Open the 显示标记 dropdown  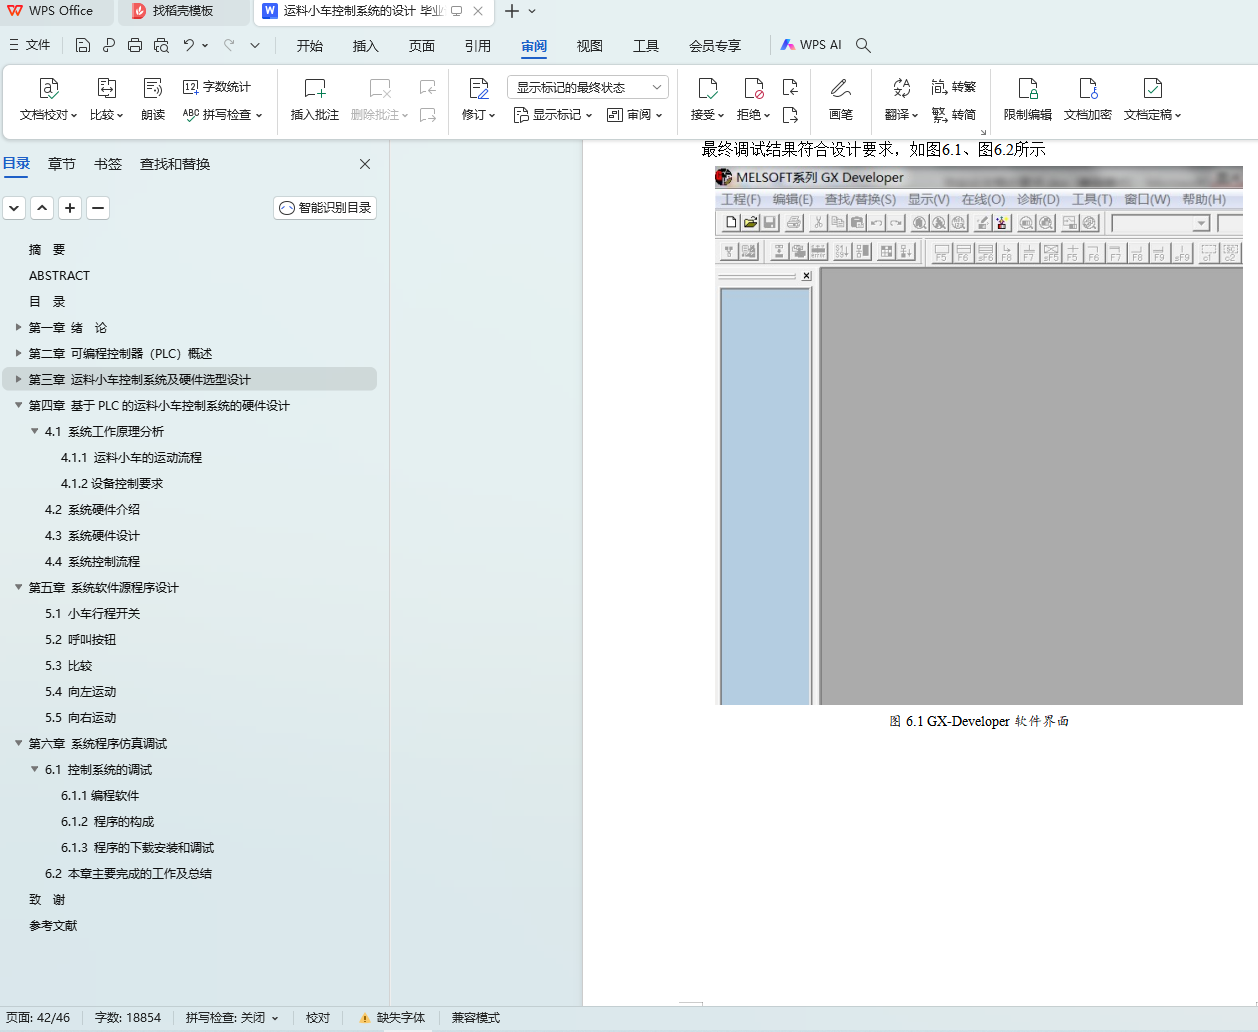click(553, 115)
